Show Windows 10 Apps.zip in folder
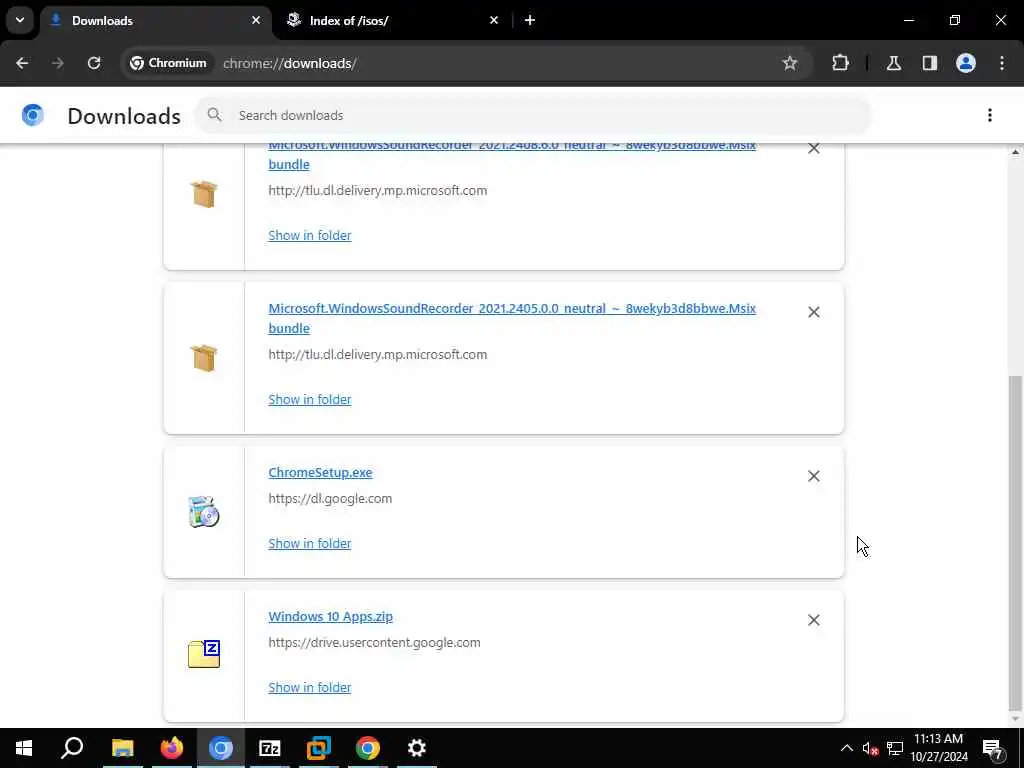 point(310,687)
